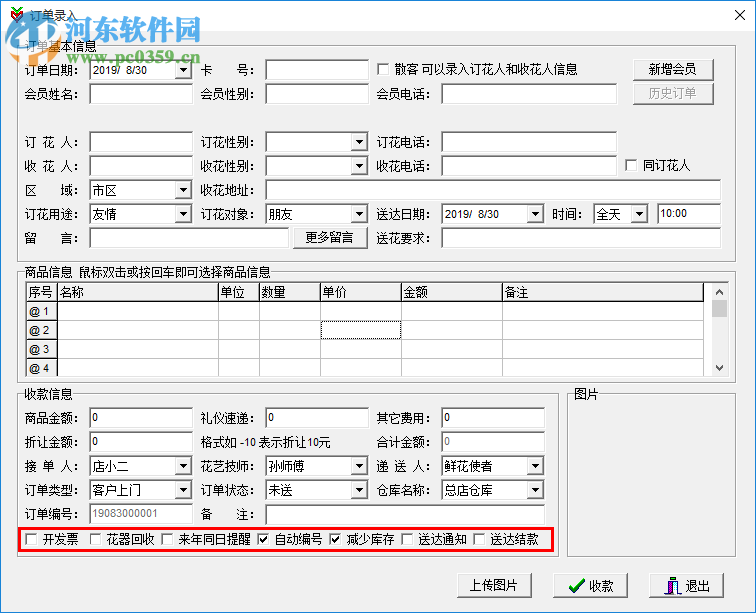Open the 订单类型 dropdown showing 客户上门
756x613 pixels.
click(183, 490)
